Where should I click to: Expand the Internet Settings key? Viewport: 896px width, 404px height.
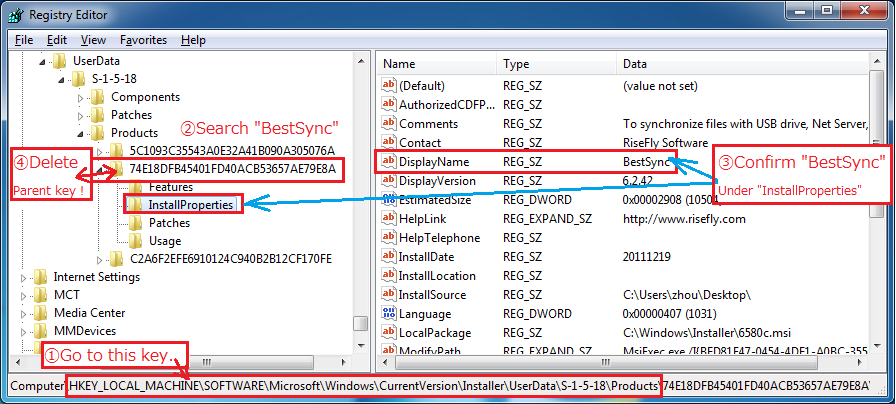(23, 277)
